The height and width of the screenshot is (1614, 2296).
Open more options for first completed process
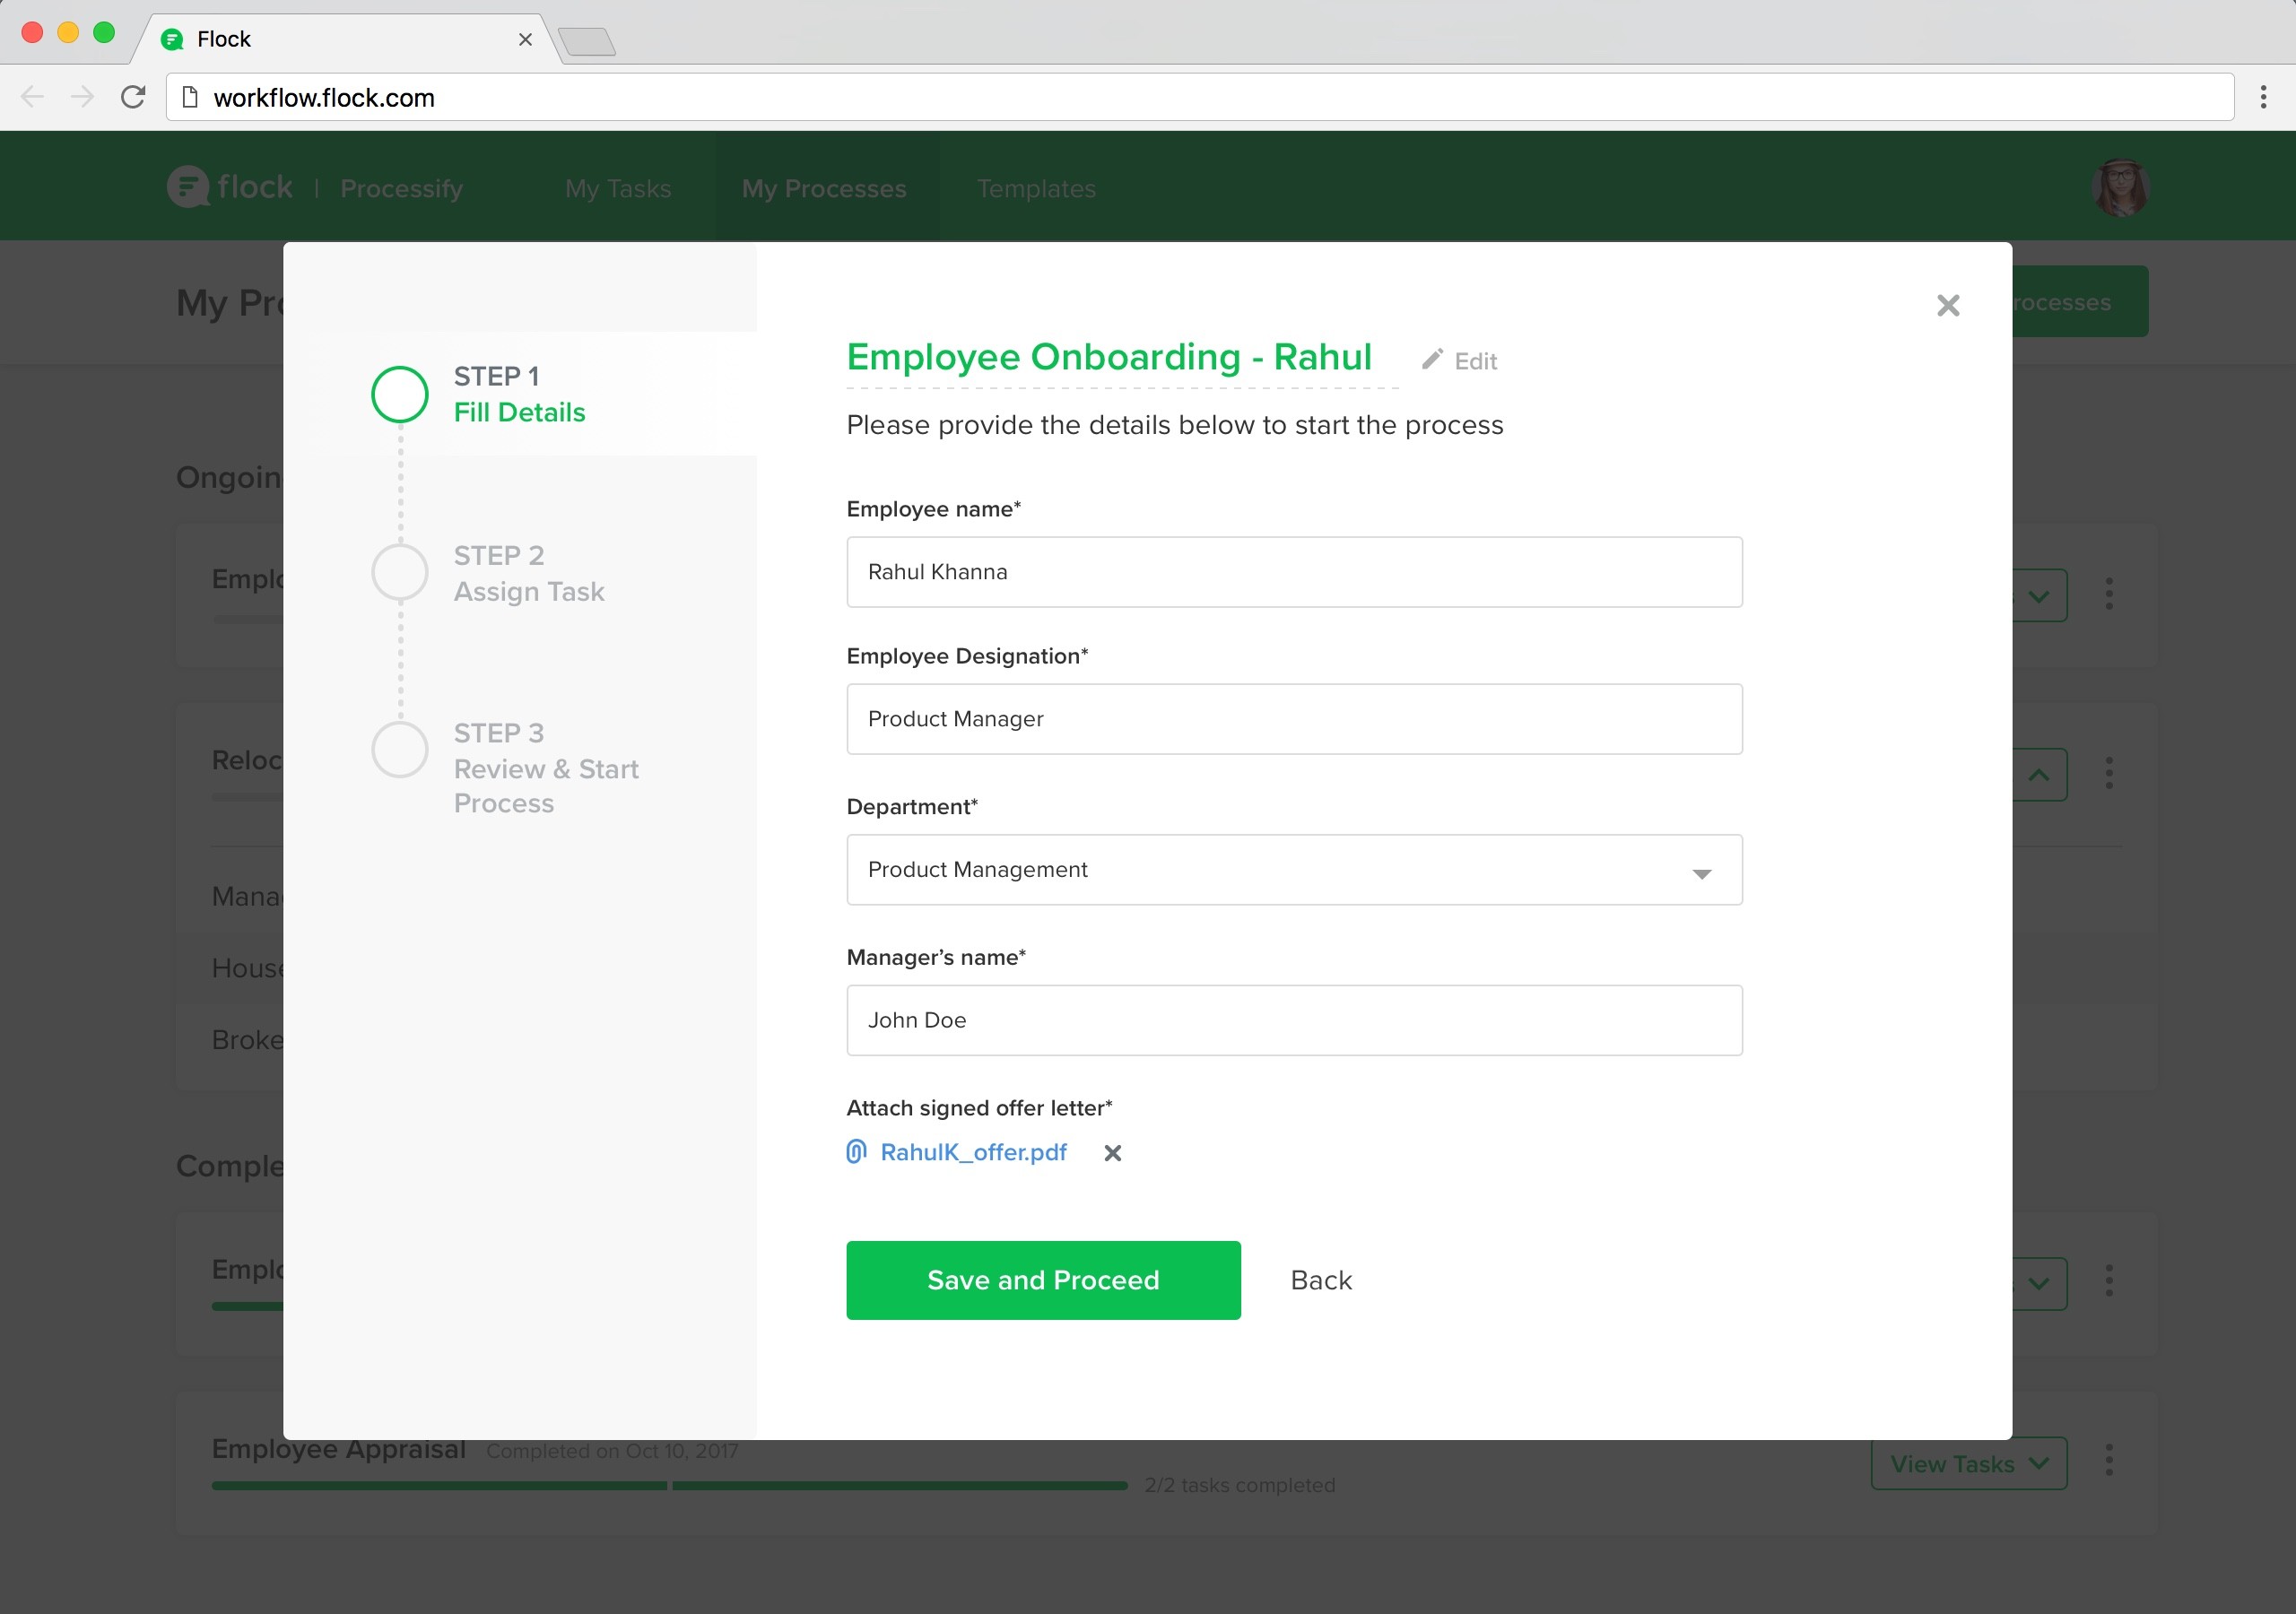[2109, 1281]
